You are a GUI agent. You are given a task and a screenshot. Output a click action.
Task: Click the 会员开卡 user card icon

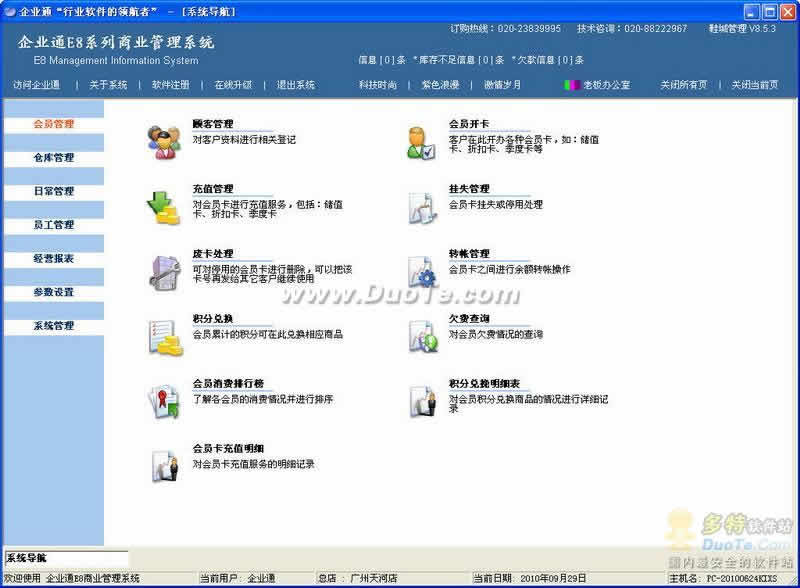tap(421, 143)
